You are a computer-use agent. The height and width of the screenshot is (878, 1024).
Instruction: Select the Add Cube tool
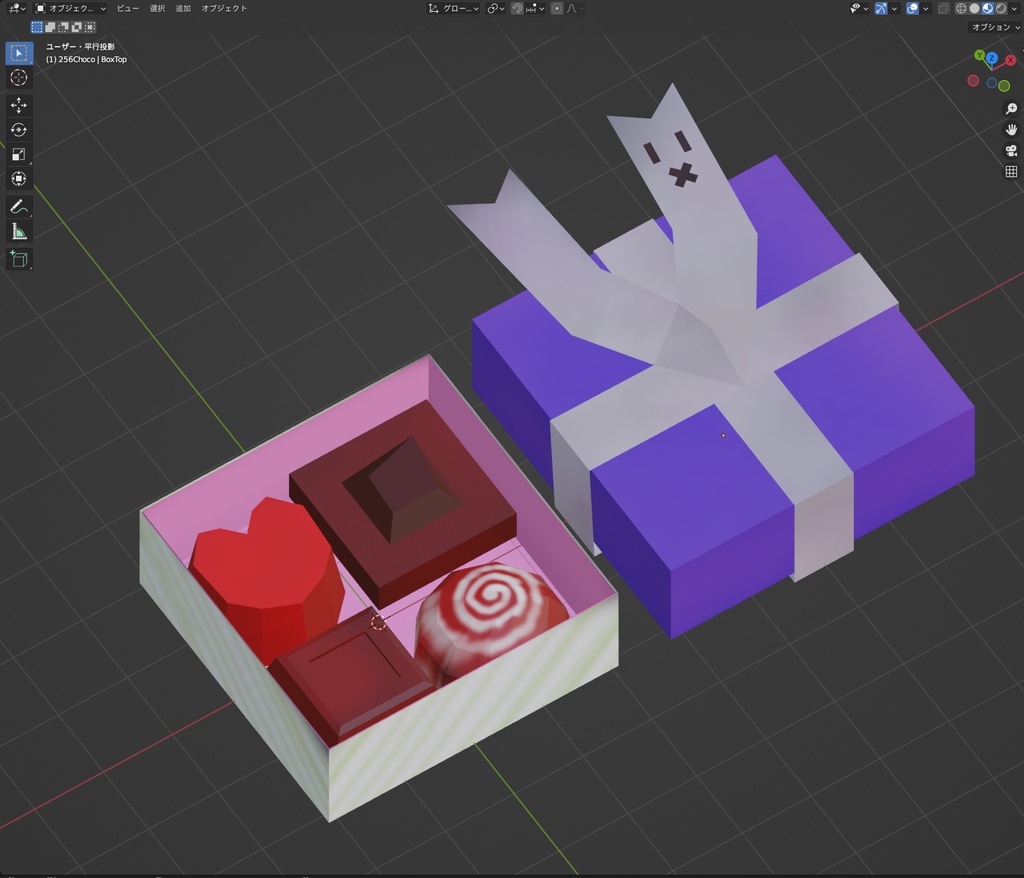[19, 258]
